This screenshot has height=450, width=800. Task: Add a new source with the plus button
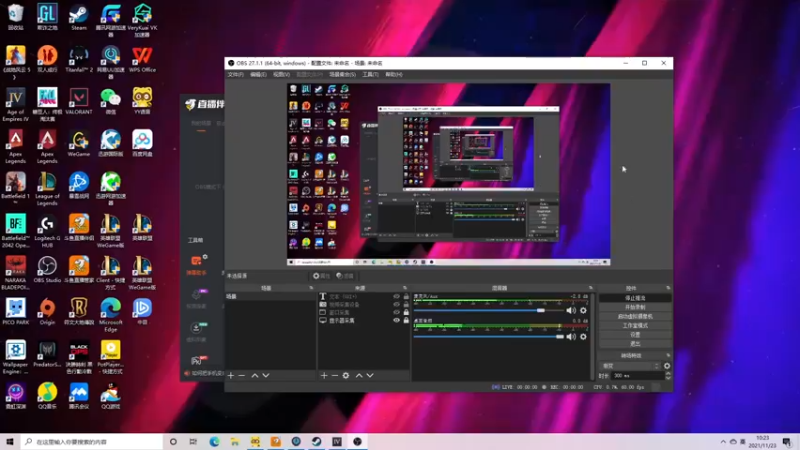point(324,376)
